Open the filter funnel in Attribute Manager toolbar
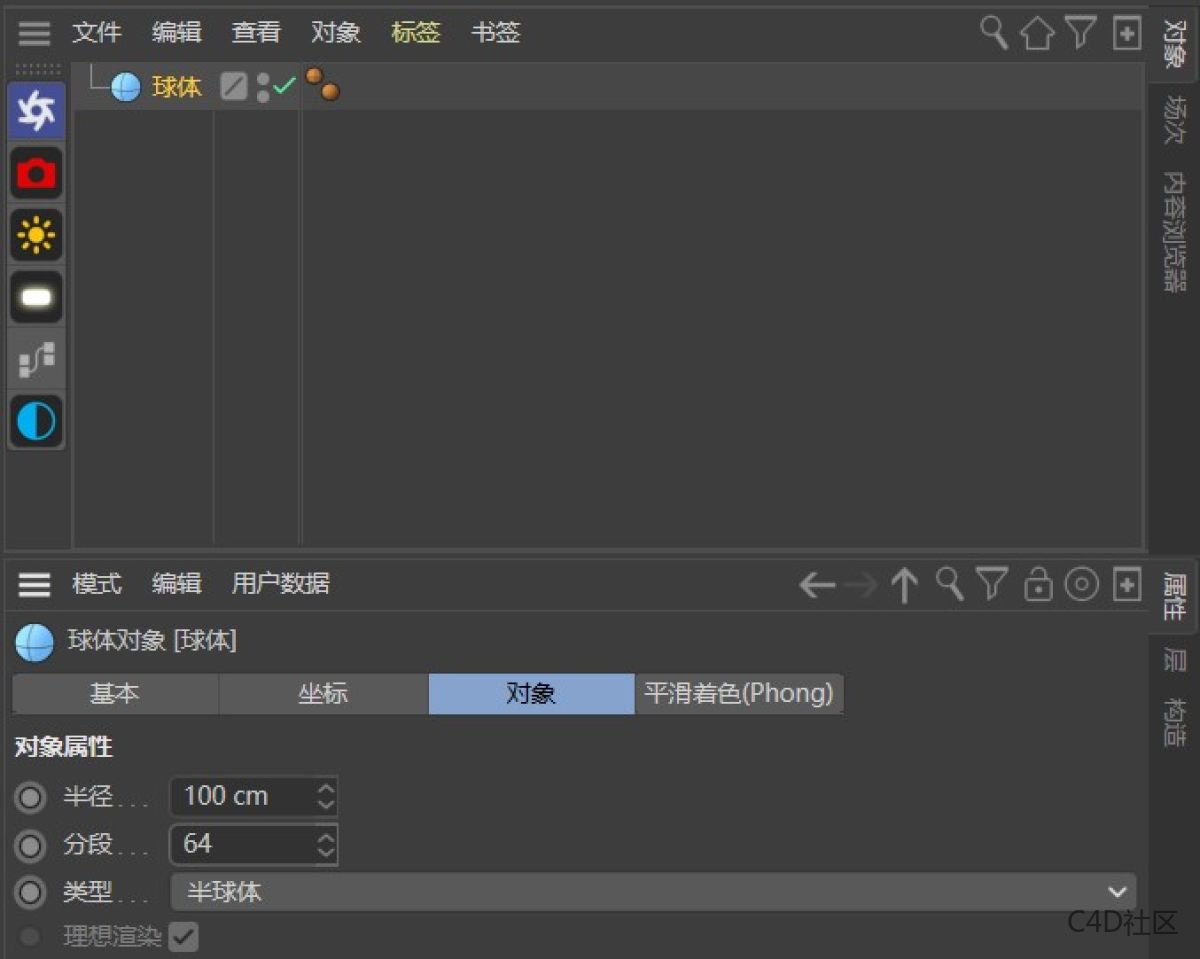This screenshot has height=959, width=1200. pyautogui.click(x=993, y=585)
